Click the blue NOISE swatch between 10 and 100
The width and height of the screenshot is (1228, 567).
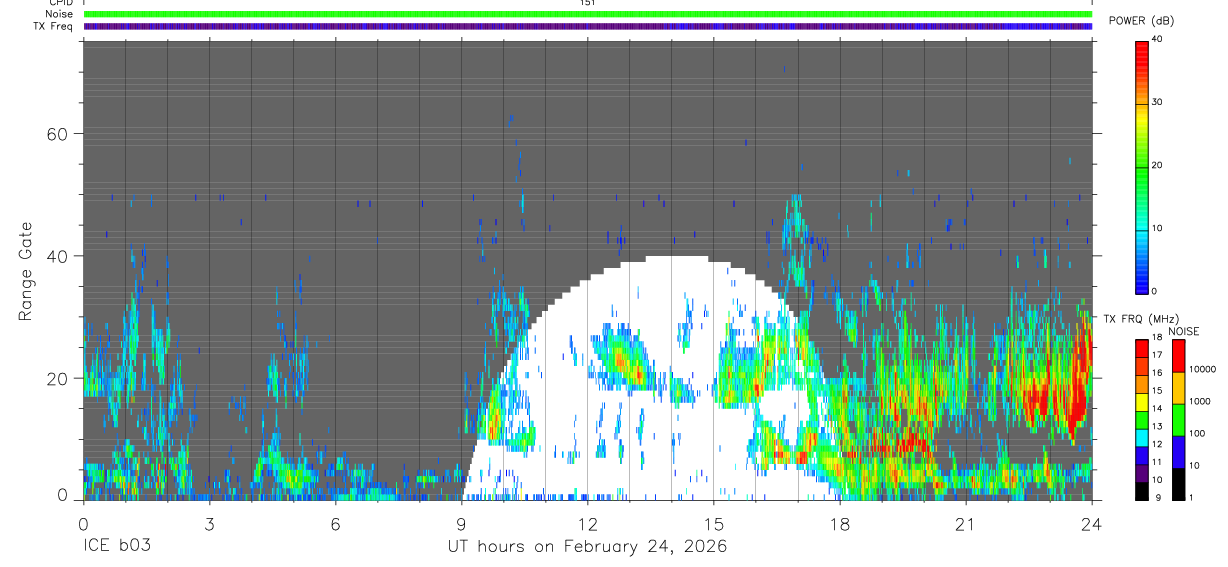[1179, 452]
